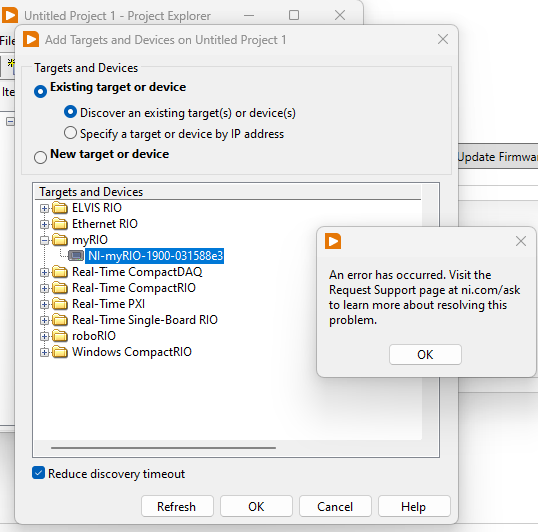The height and width of the screenshot is (532, 538).
Task: Expand the Real-Time CompactDAQ folder
Action: [44, 272]
